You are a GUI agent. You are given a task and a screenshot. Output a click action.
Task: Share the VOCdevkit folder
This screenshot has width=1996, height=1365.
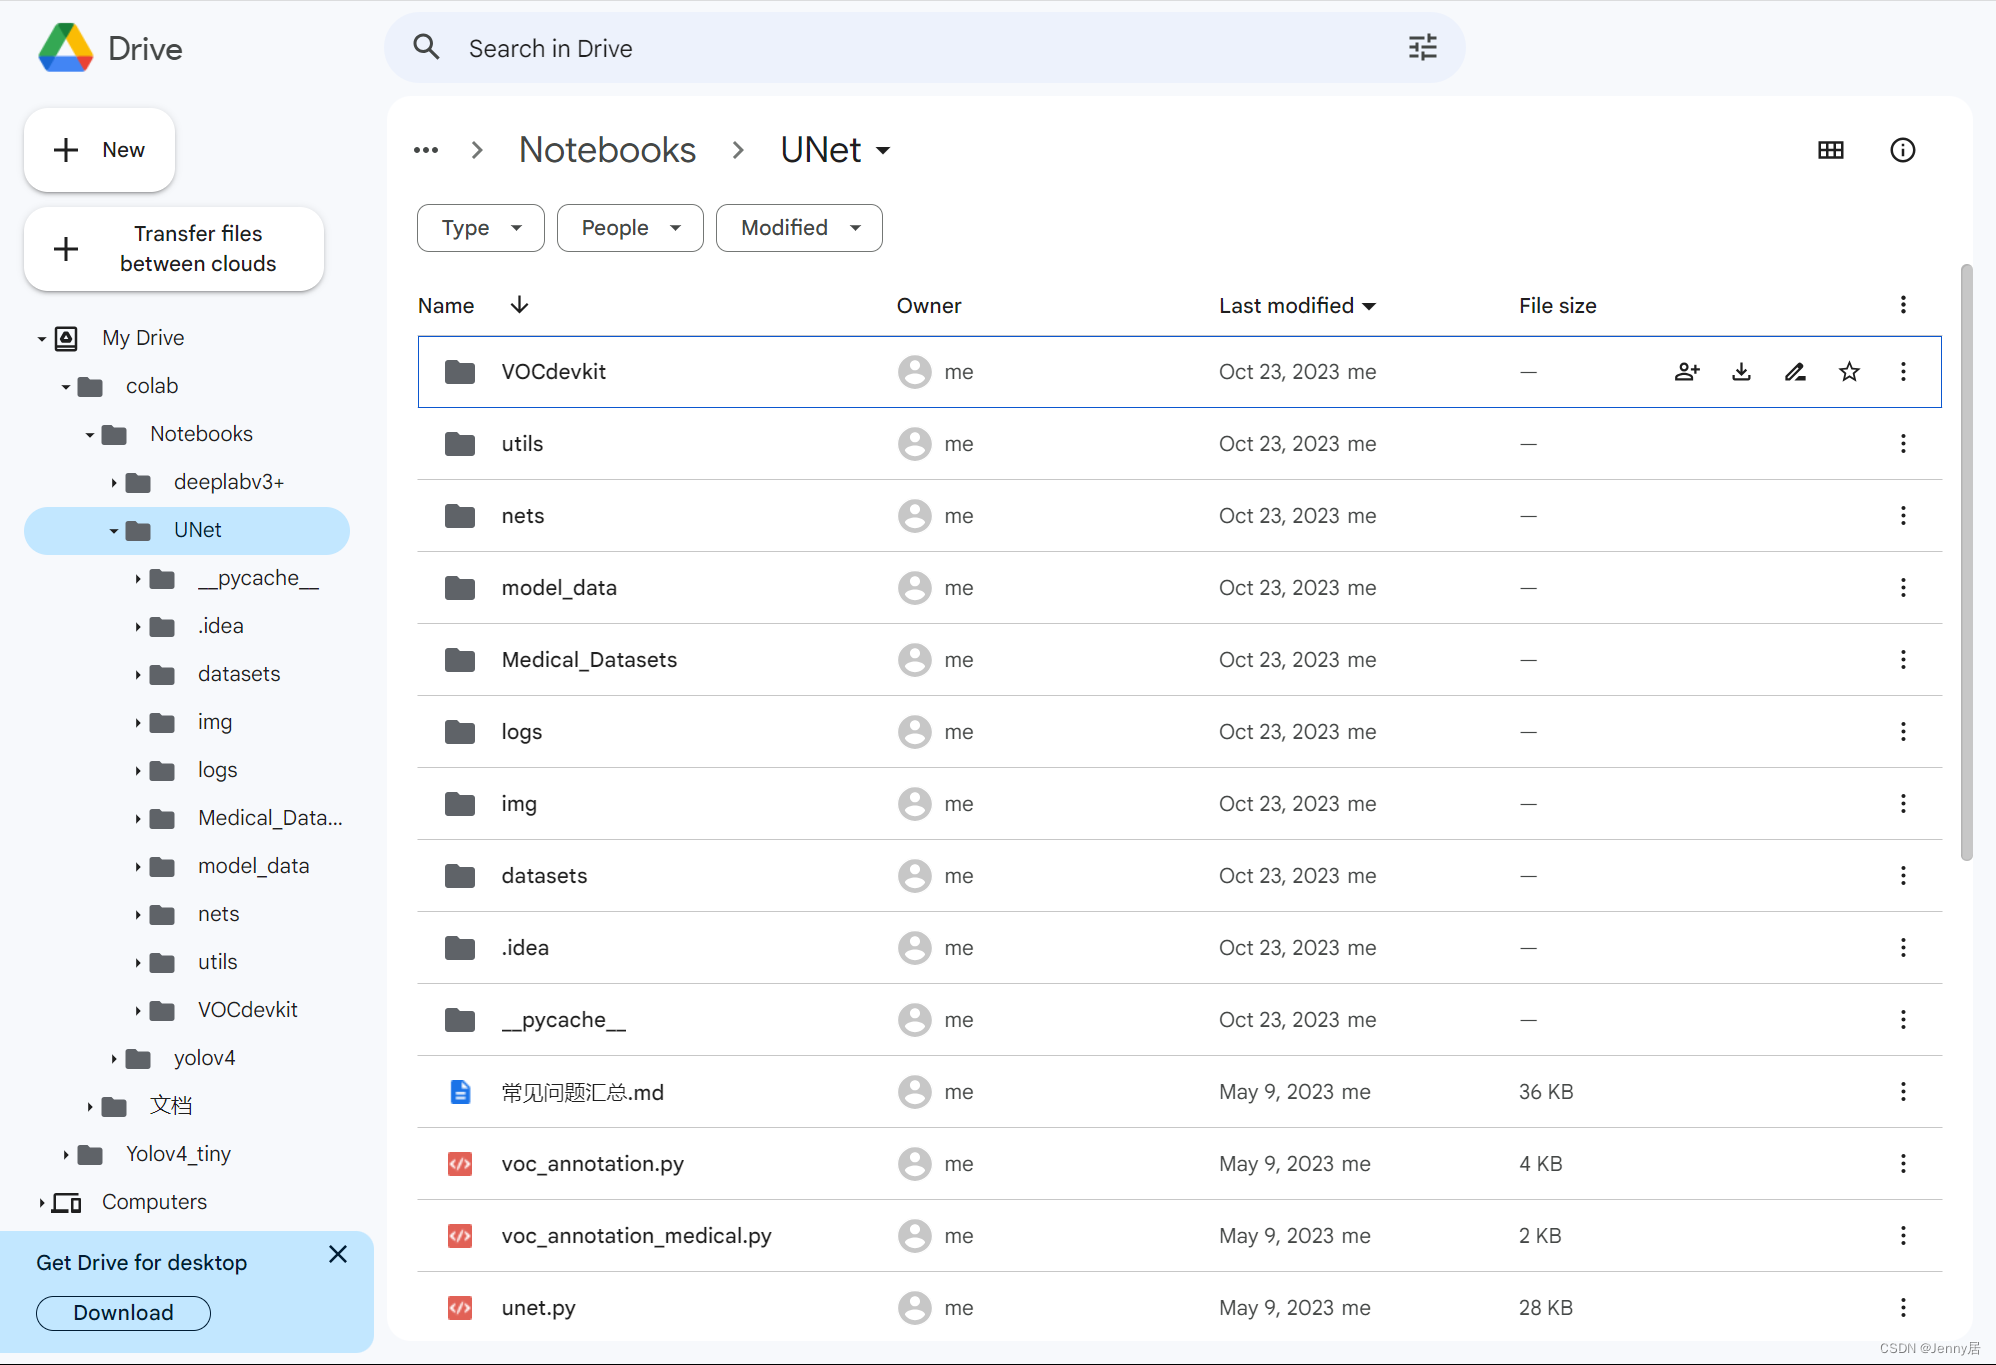pyautogui.click(x=1687, y=371)
